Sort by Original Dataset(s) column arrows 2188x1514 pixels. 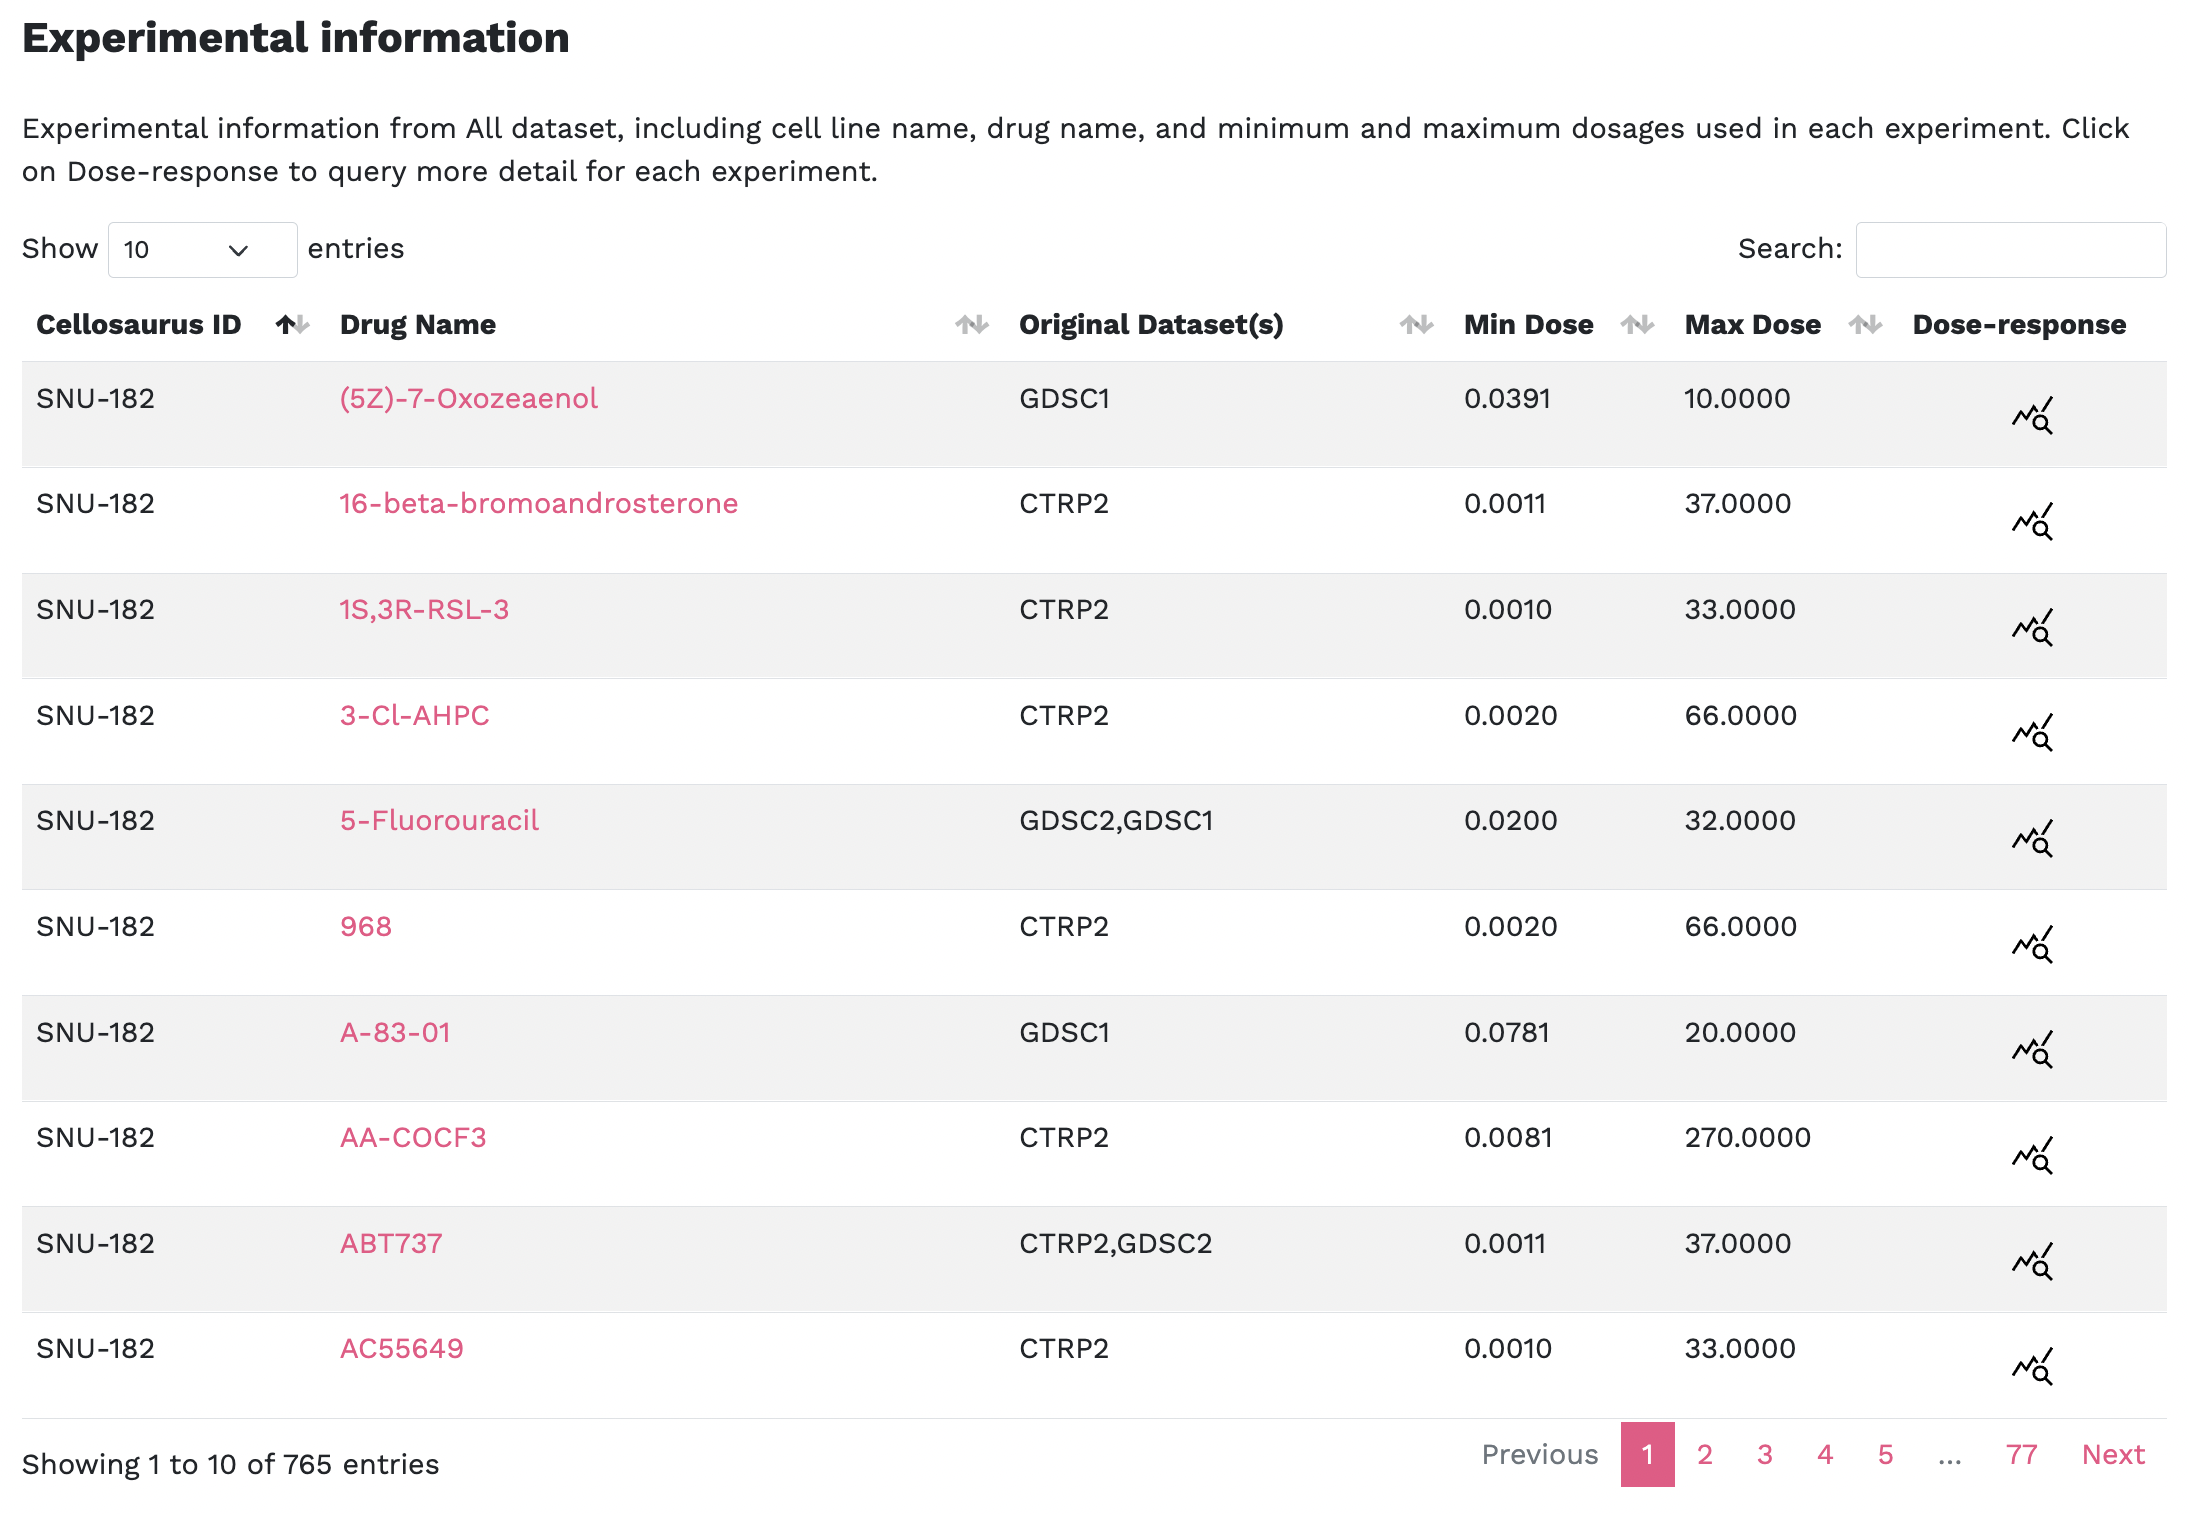coord(1416,325)
